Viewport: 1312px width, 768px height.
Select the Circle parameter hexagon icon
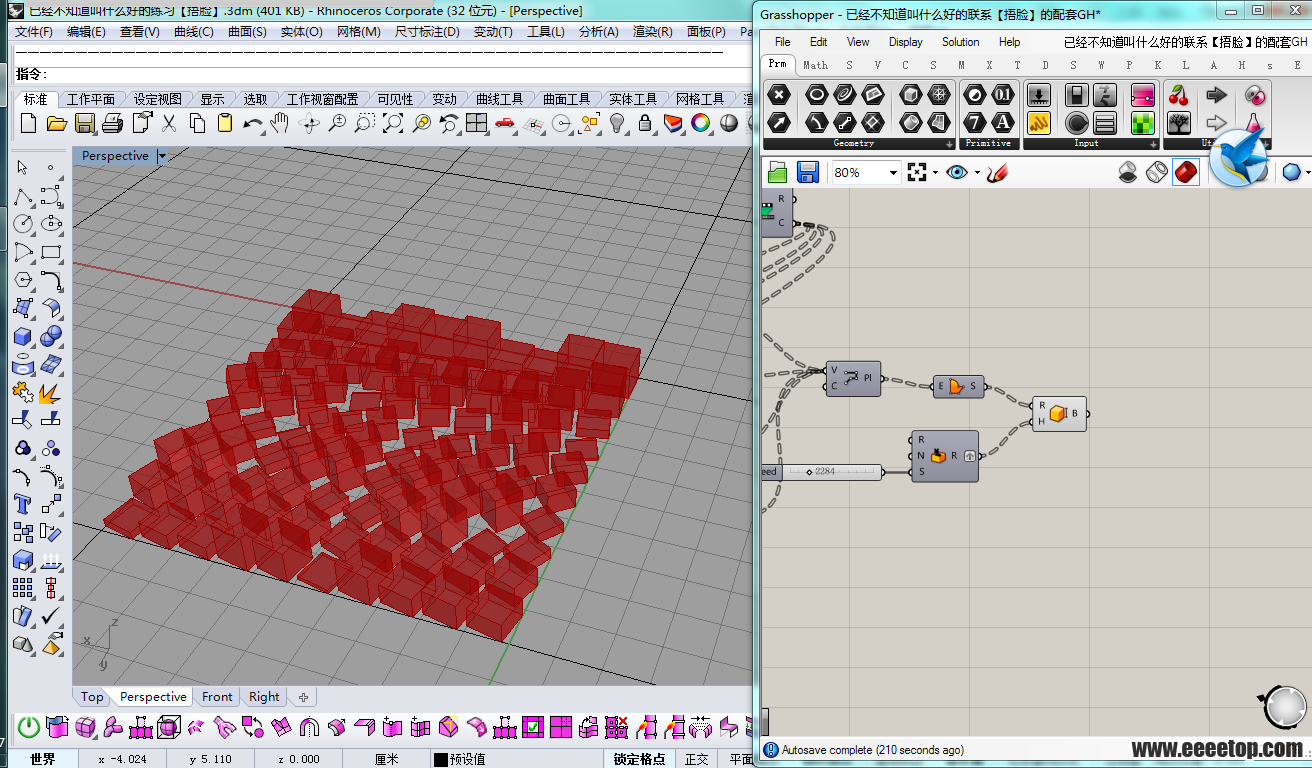817,95
